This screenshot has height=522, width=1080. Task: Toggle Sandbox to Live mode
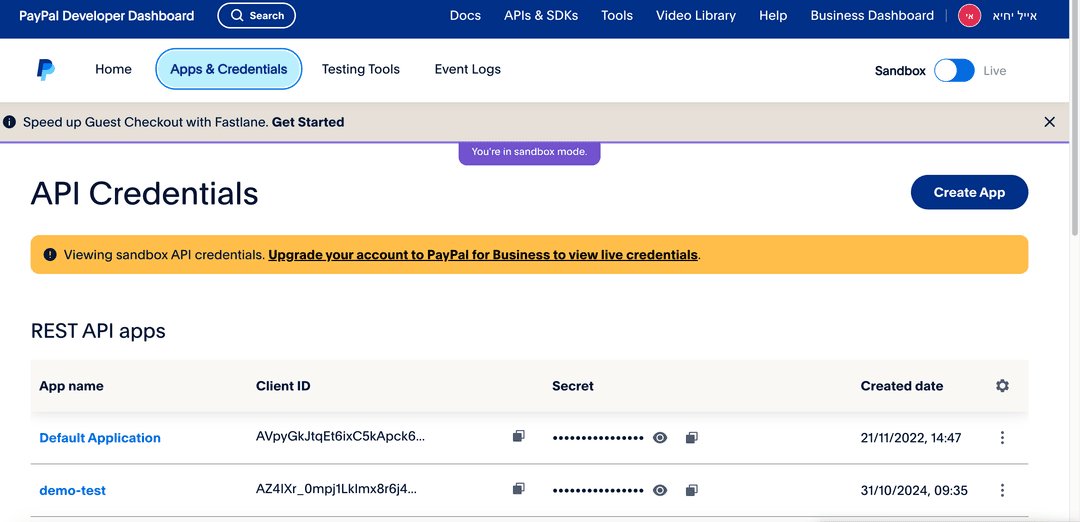click(954, 70)
